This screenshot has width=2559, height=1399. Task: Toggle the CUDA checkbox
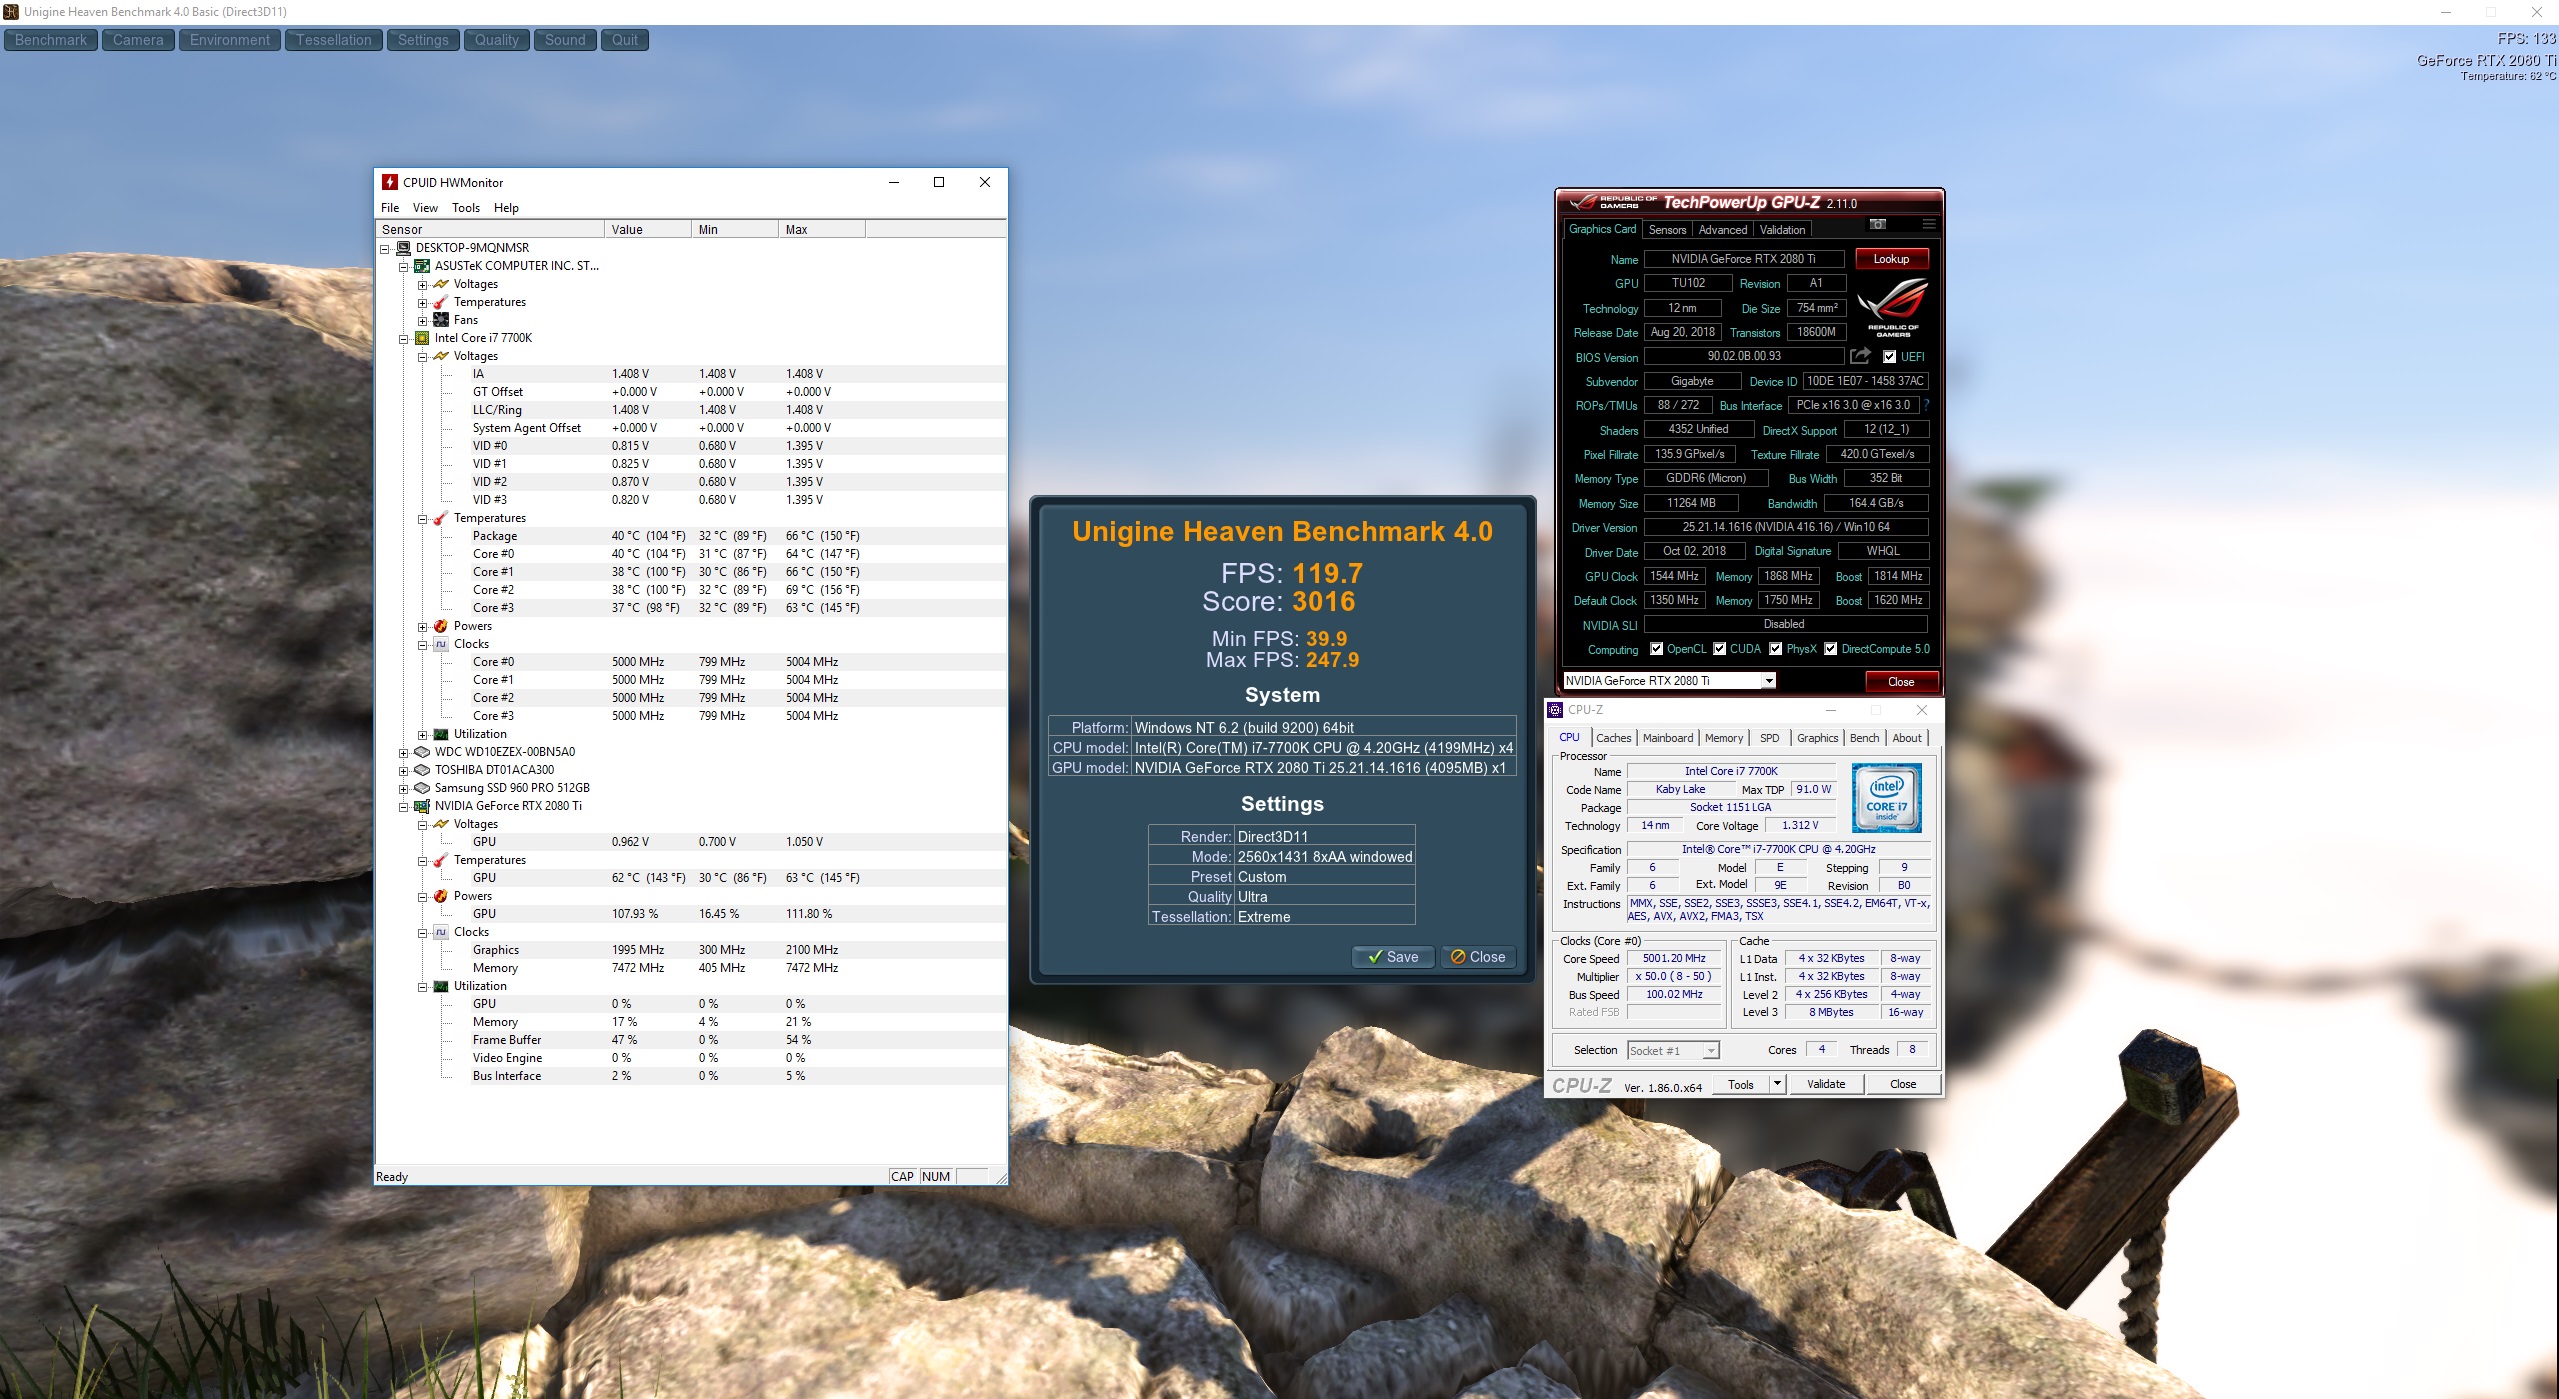(x=1719, y=649)
